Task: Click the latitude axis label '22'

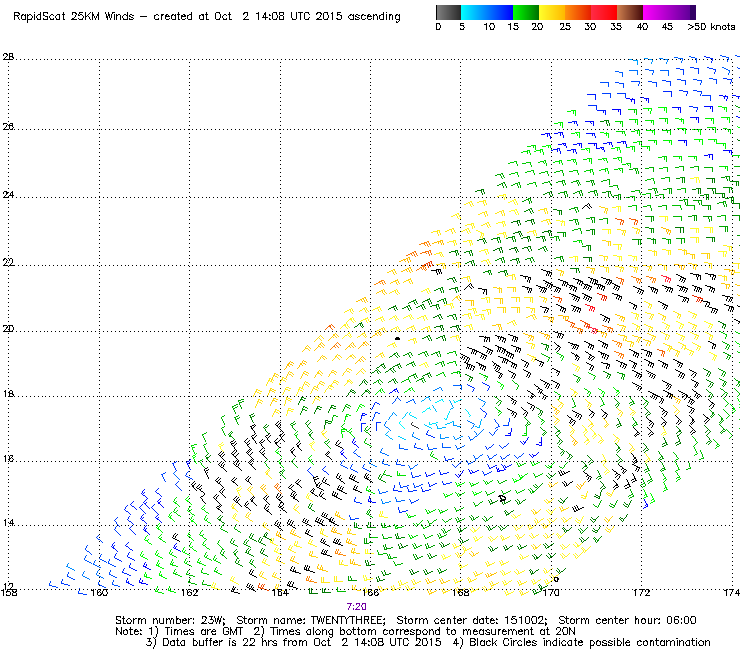Action: (x=8, y=262)
